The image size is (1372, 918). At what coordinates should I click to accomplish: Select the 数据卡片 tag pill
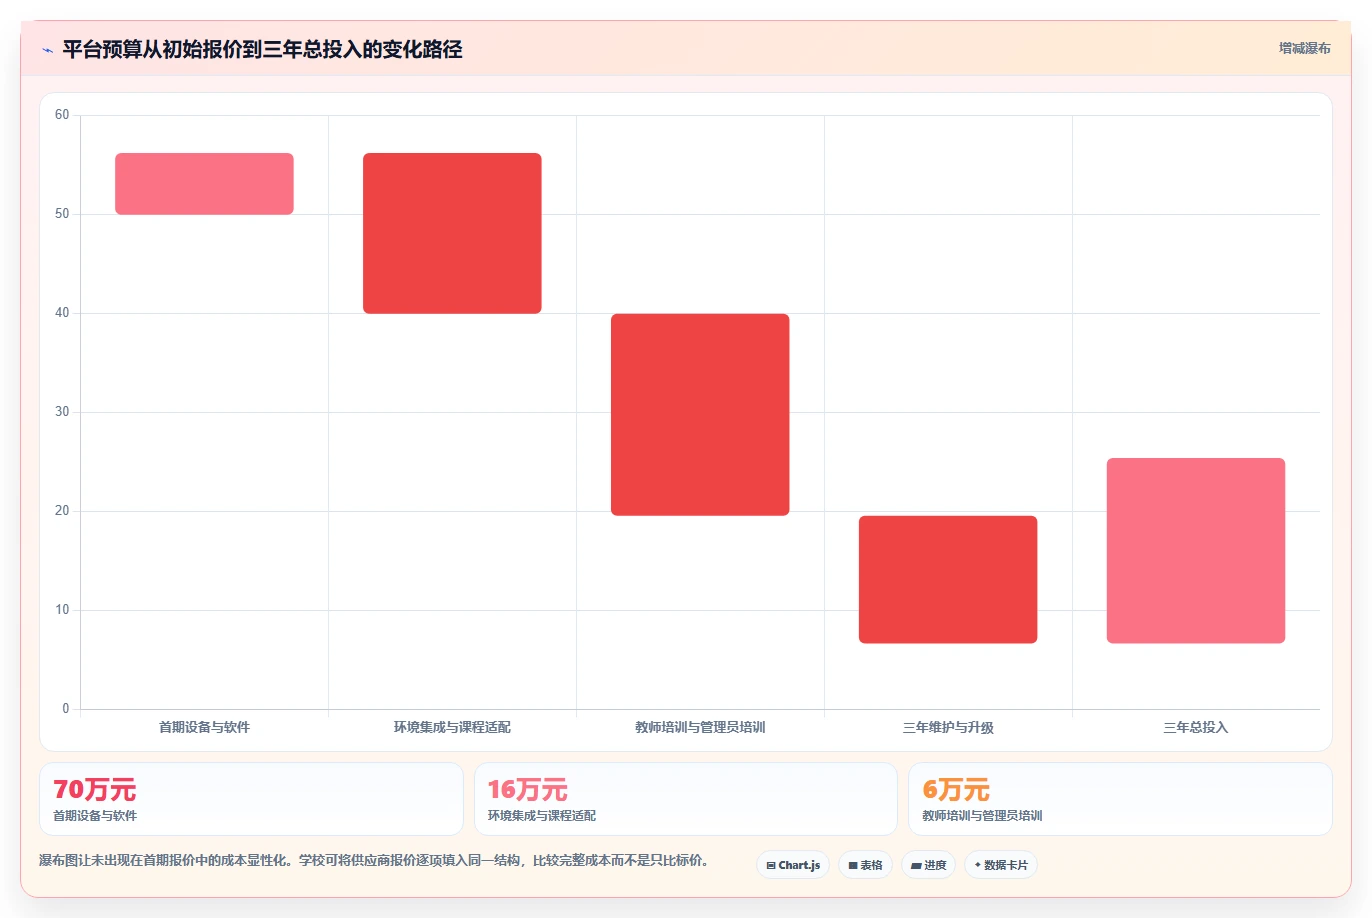pyautogui.click(x=1001, y=865)
